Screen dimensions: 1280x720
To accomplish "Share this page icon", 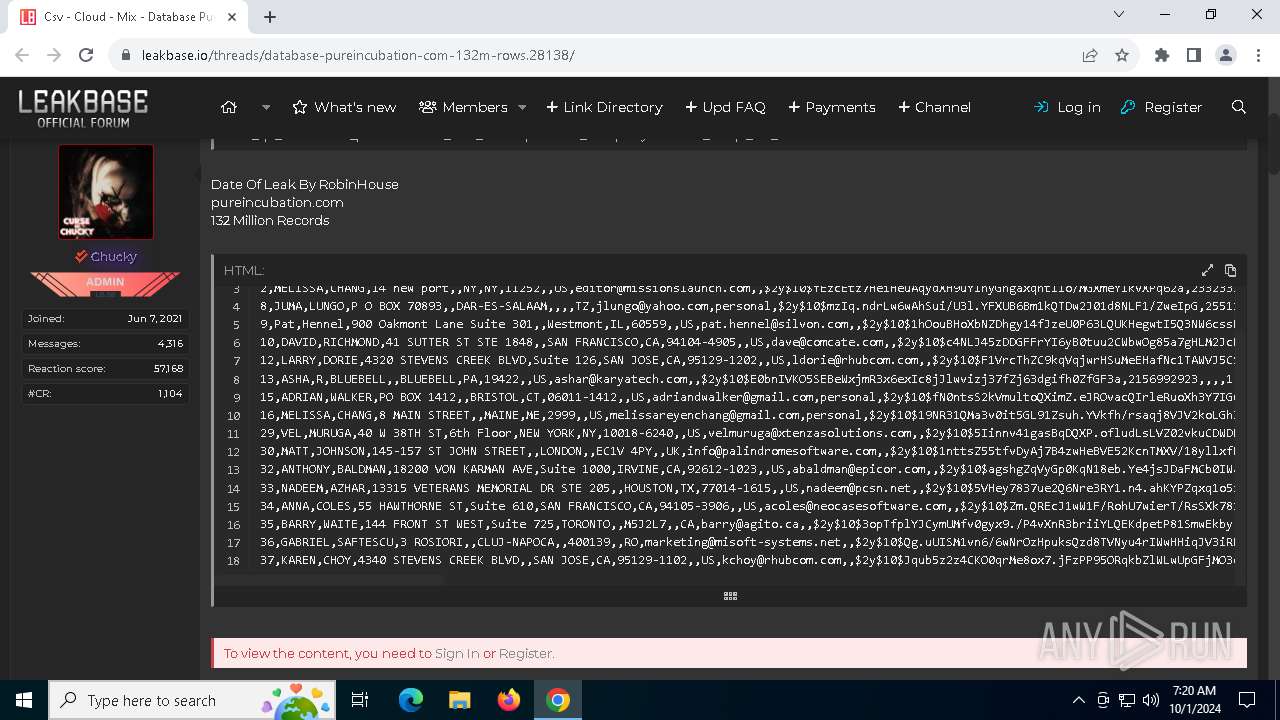I will pos(1090,55).
